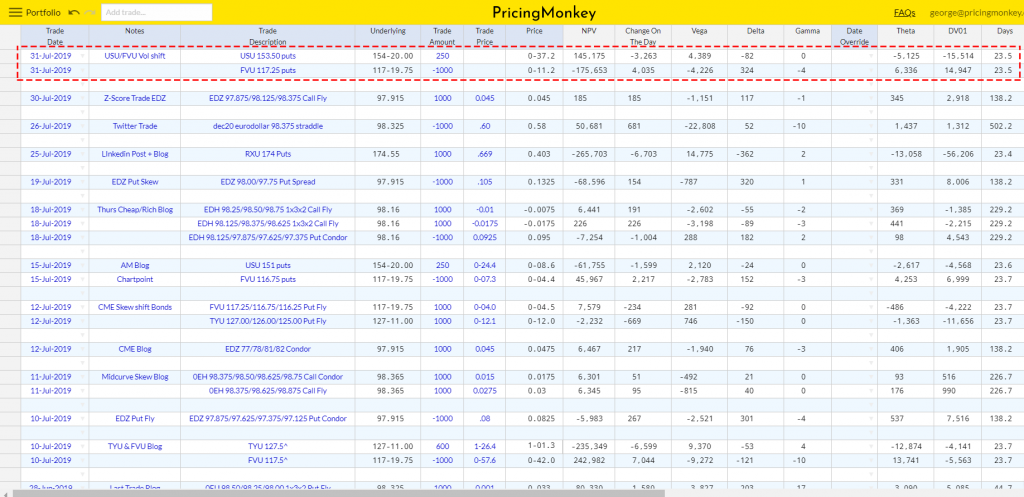
Task: Select '0EH 98.375/98.625/98.875 Call Fly' description
Action: pos(268,391)
